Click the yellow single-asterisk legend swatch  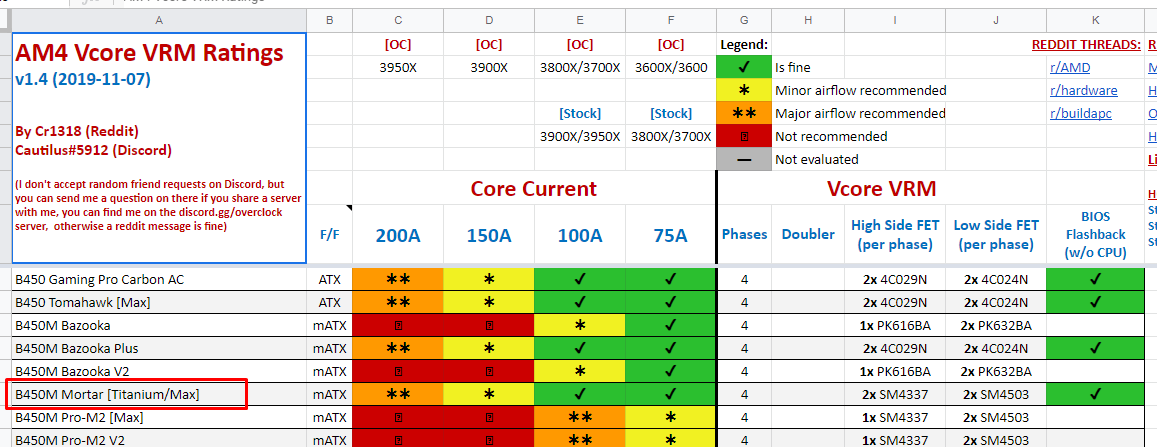click(x=744, y=91)
